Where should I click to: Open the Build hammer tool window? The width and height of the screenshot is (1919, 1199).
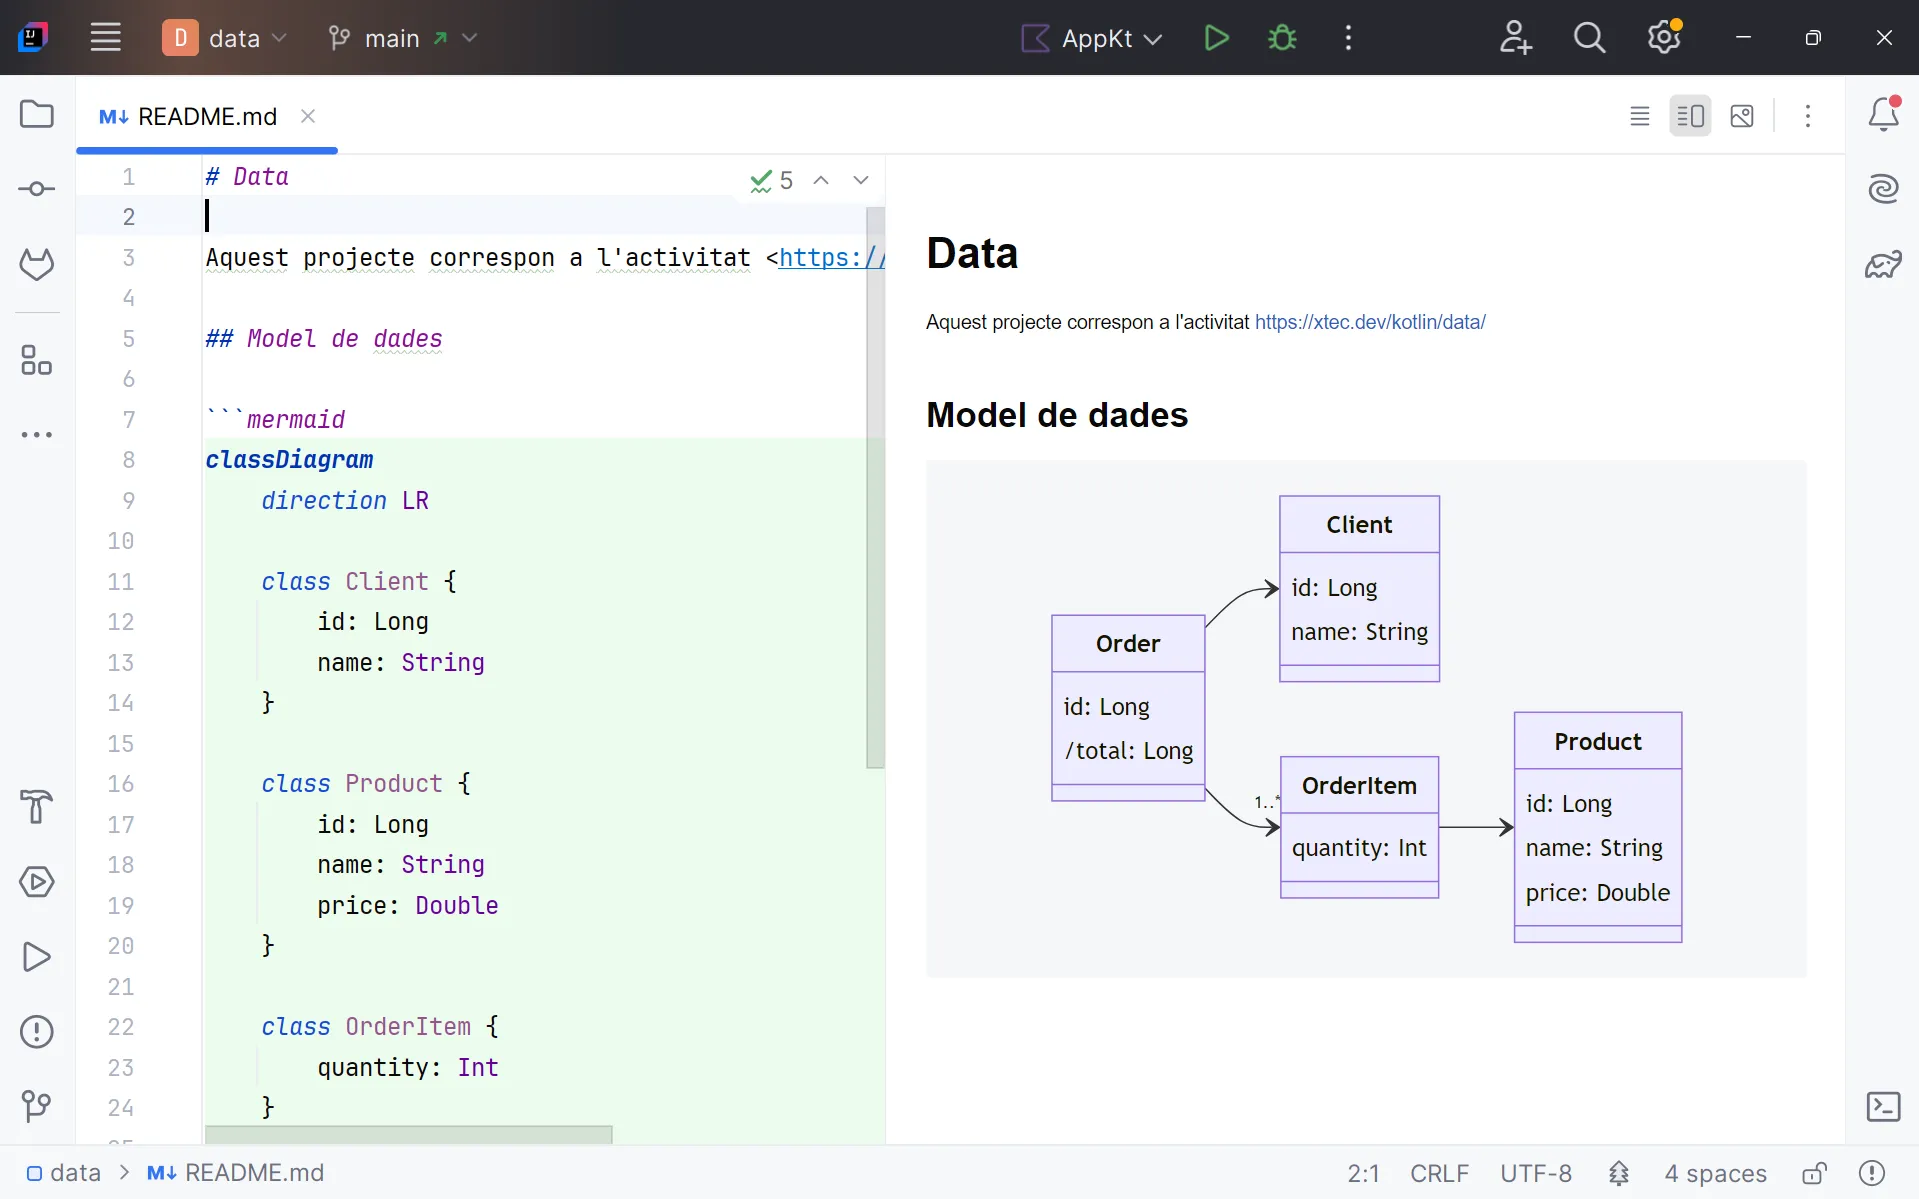37,806
